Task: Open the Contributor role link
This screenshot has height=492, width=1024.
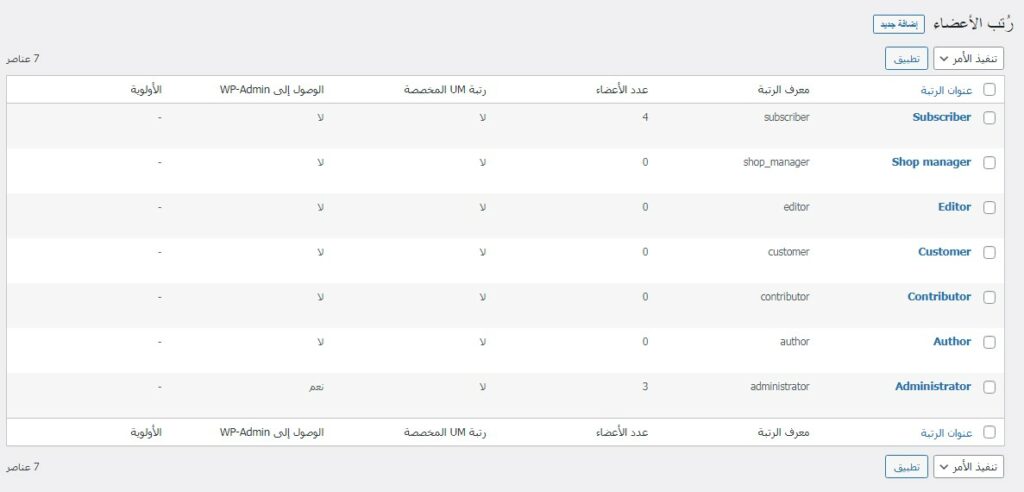Action: (939, 296)
